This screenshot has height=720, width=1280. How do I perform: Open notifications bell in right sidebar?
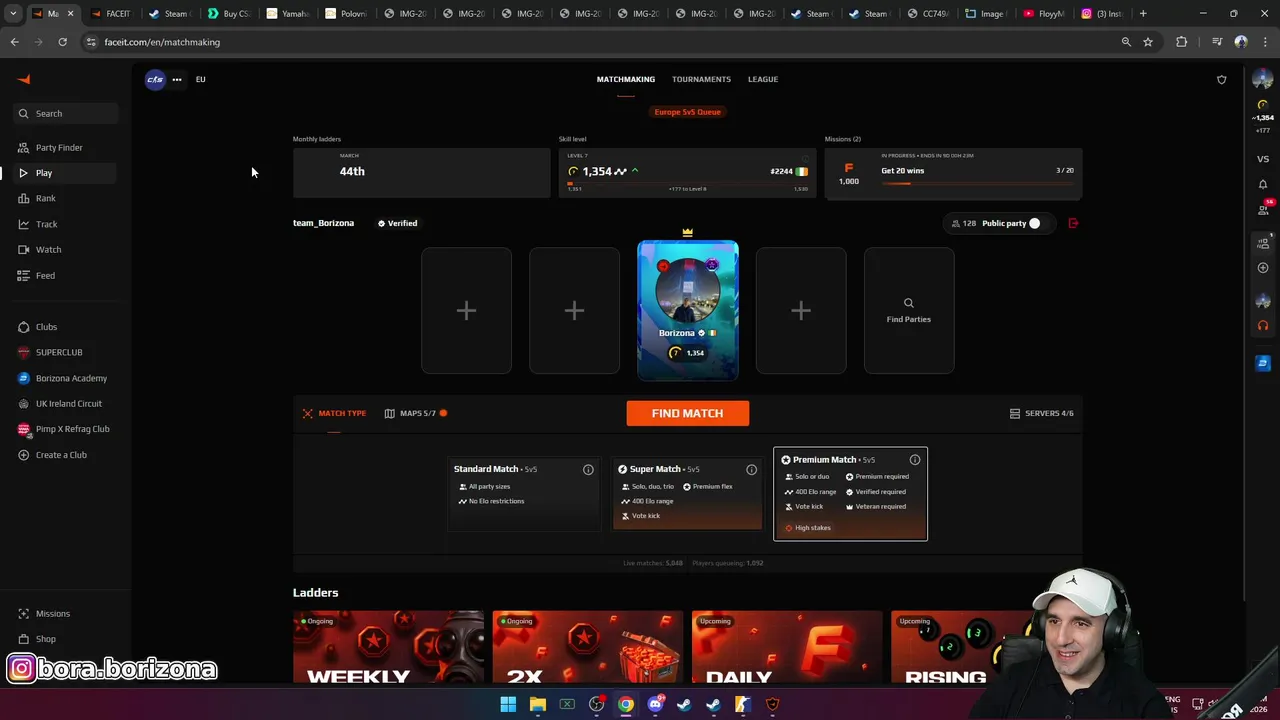pyautogui.click(x=1263, y=184)
